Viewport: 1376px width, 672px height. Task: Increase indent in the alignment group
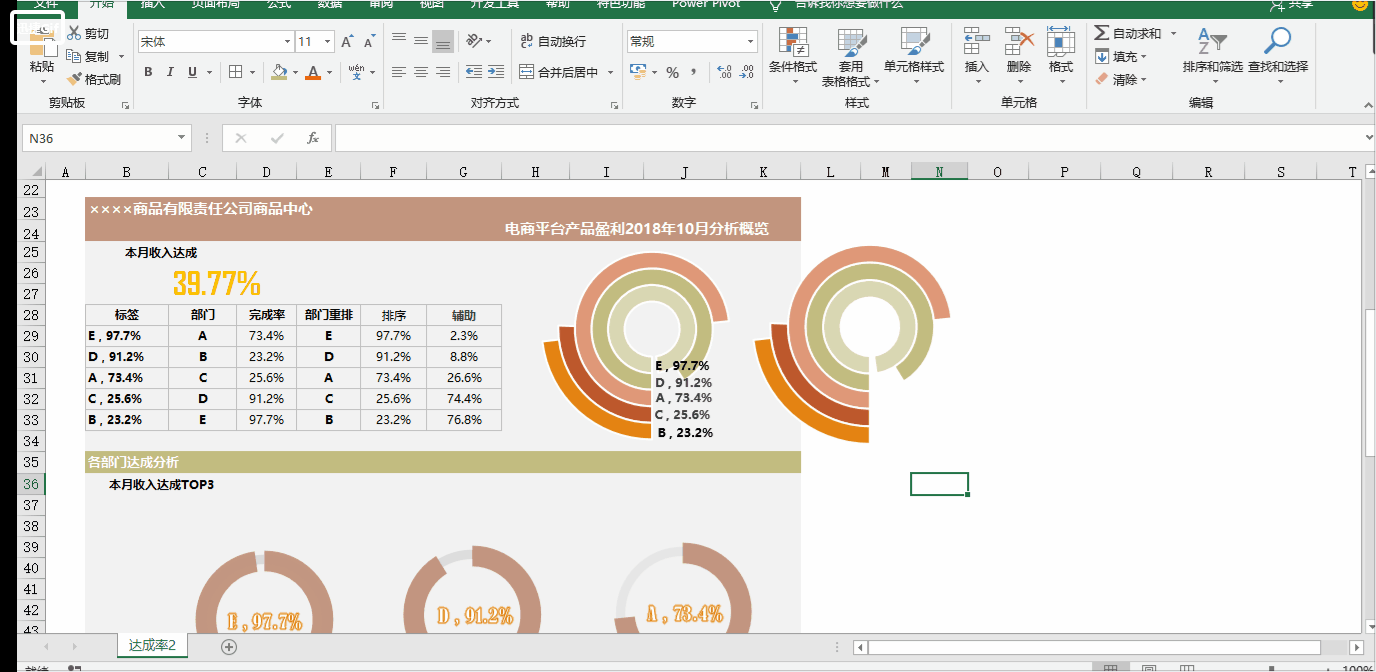497,72
